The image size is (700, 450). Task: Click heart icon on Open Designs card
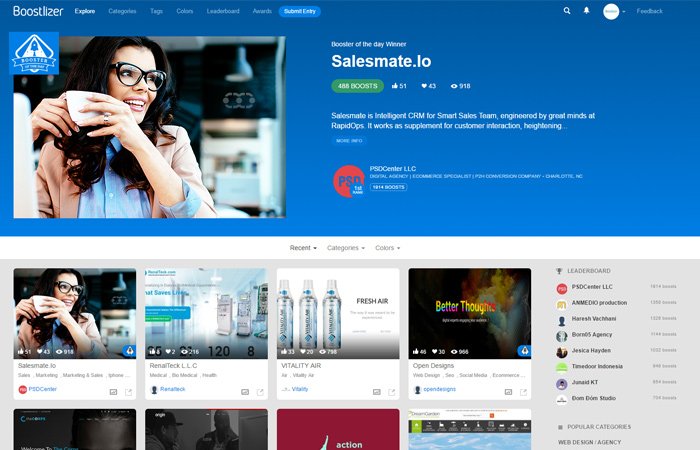[435, 351]
